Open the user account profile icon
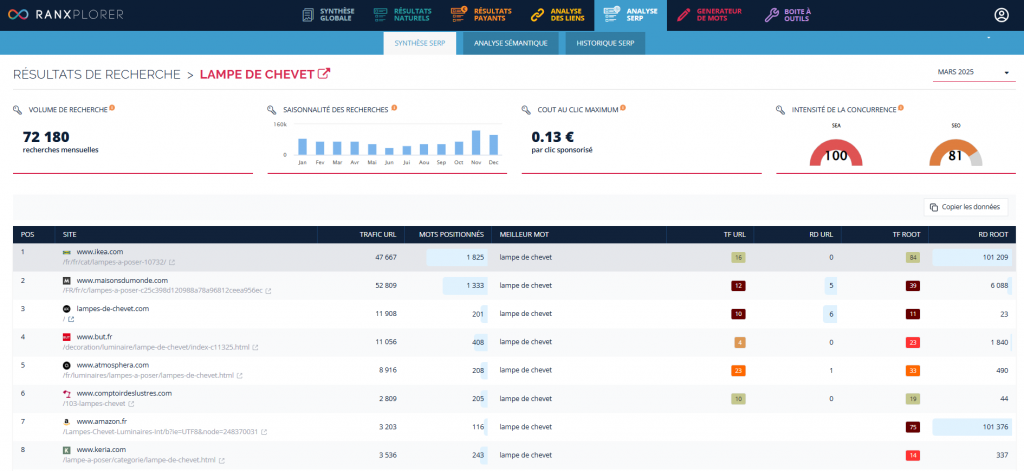Screen dimensions: 1024x471 pyautogui.click(x=1001, y=15)
